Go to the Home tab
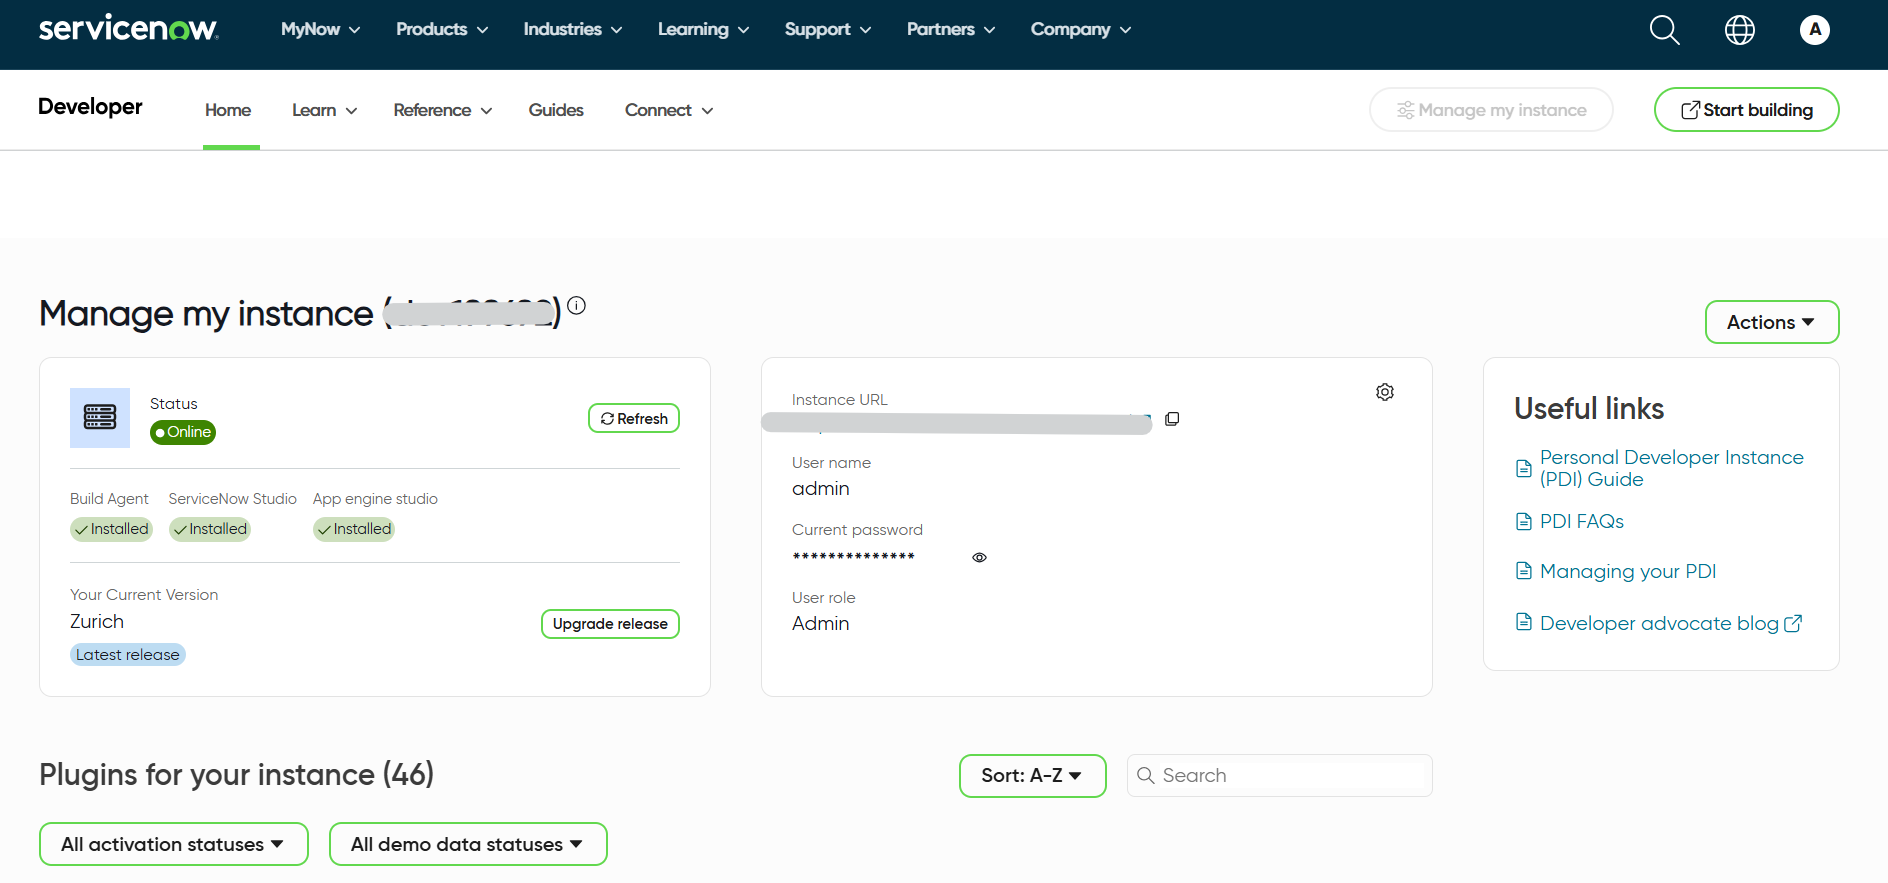The image size is (1888, 883). pos(228,110)
